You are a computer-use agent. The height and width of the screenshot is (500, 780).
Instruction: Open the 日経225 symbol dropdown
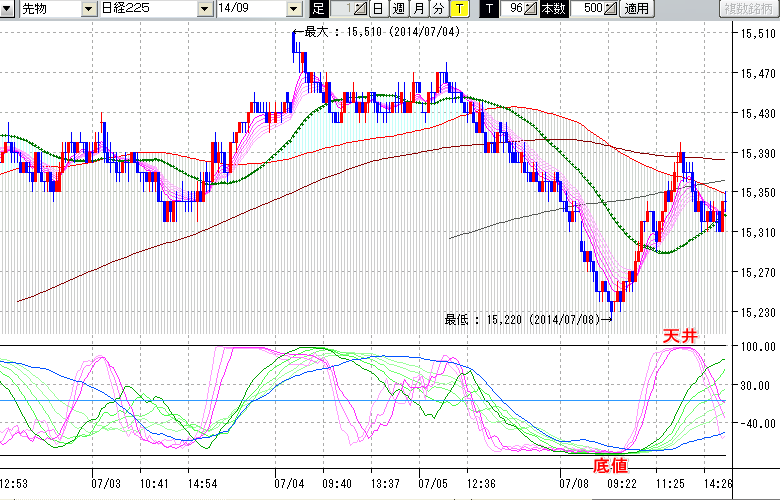pyautogui.click(x=204, y=9)
